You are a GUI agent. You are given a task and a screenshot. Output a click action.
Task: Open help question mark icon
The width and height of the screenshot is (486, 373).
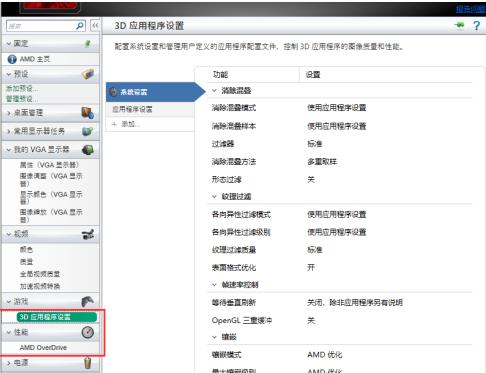(477, 25)
